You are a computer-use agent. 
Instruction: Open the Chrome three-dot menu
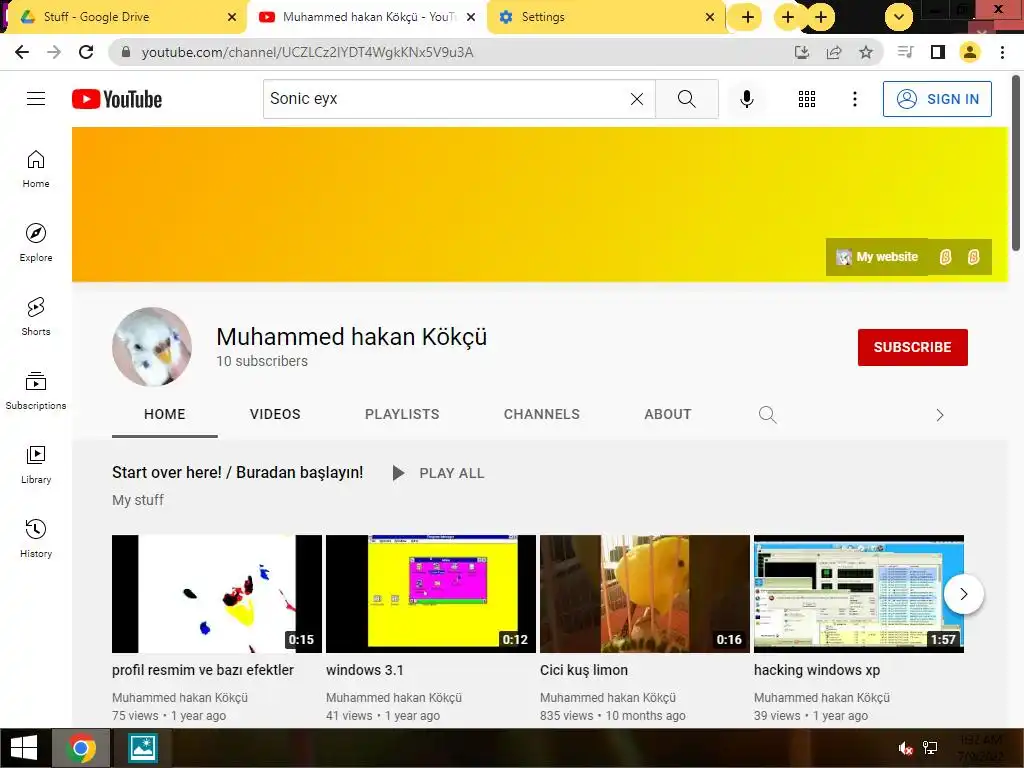[x=1002, y=52]
